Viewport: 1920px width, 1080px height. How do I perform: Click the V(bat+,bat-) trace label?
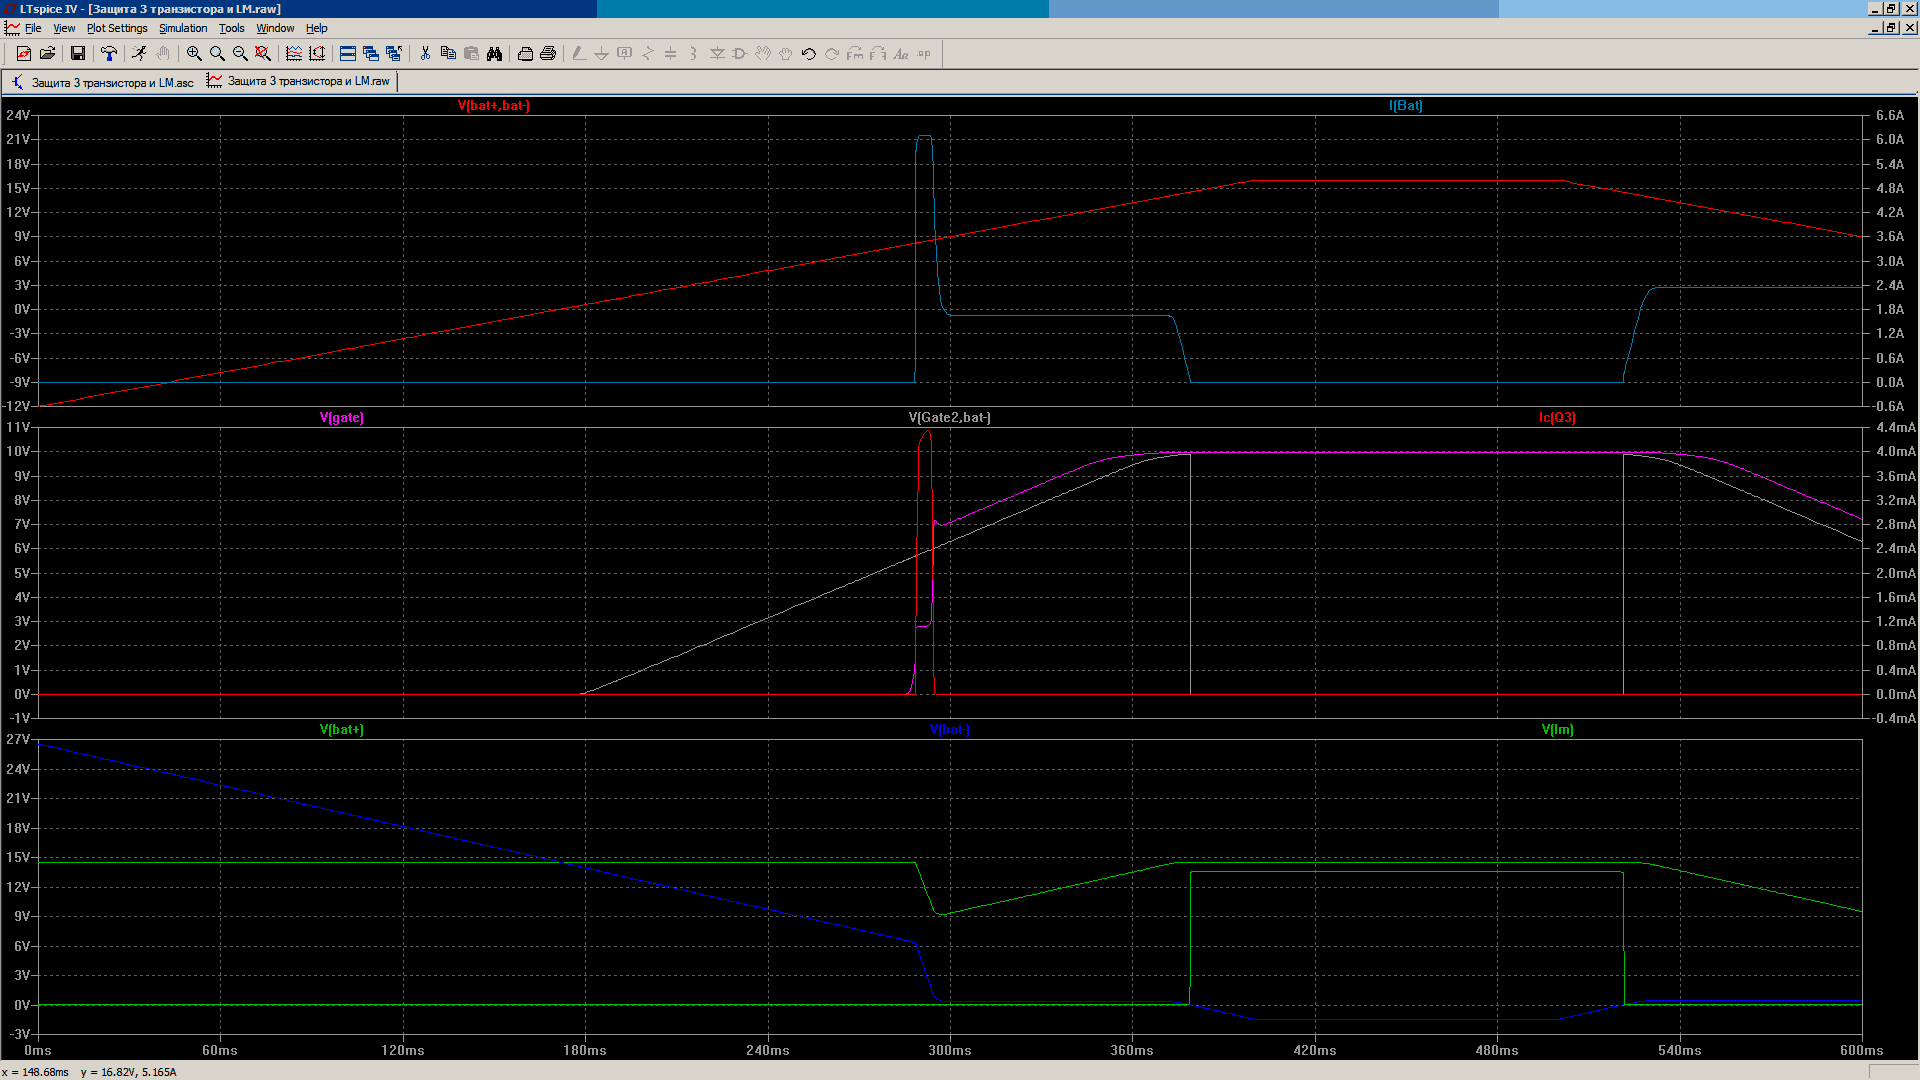(x=494, y=105)
